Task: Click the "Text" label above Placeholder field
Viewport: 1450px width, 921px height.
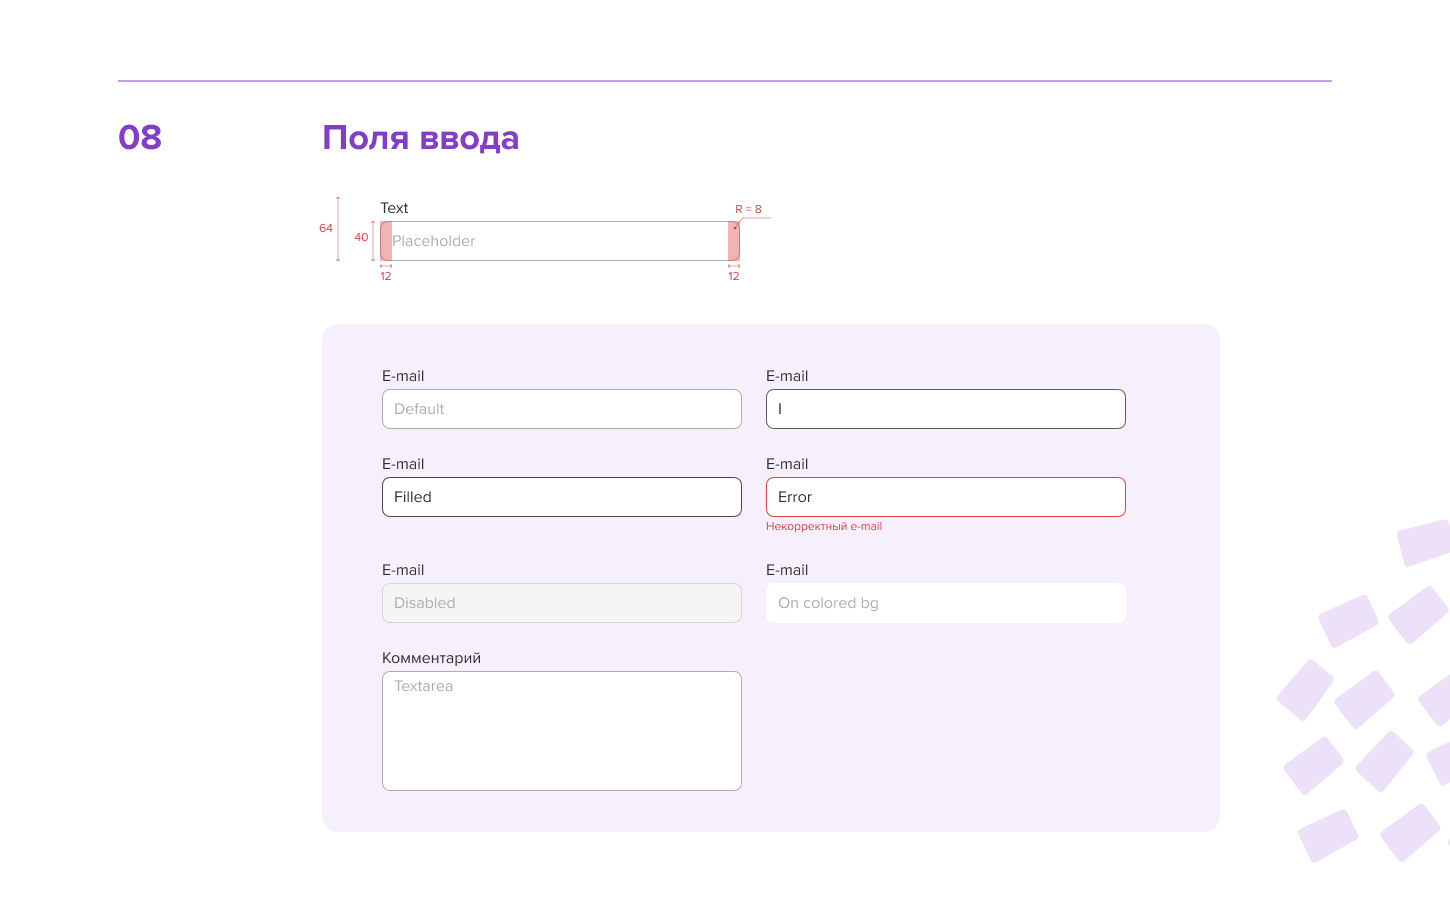Action: [x=394, y=208]
